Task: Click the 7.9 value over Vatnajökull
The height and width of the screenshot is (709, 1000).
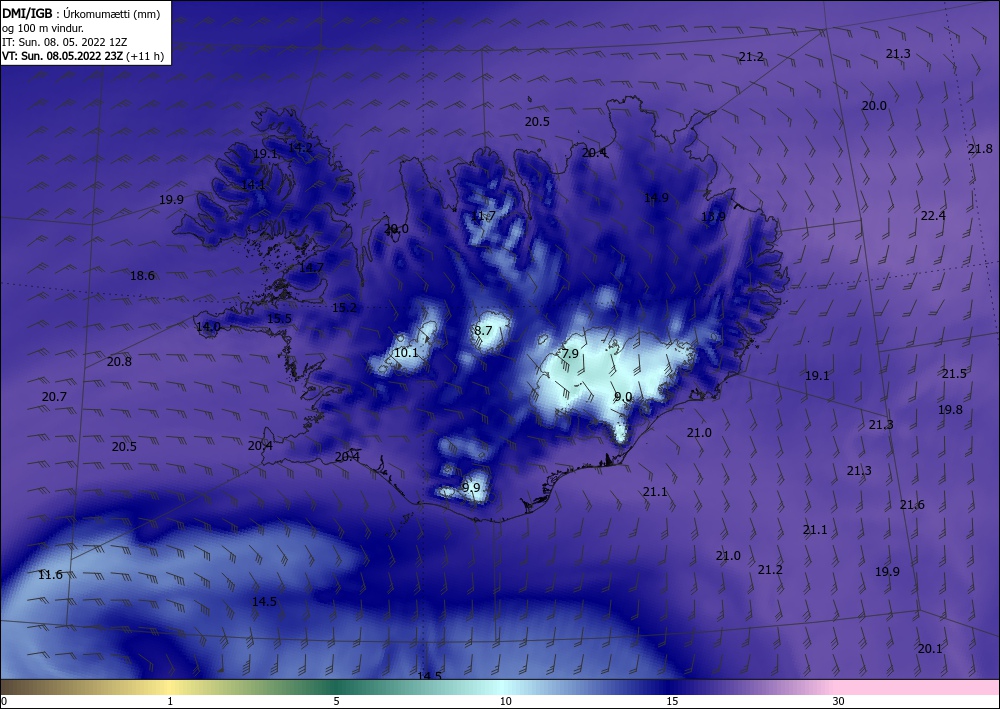Action: (570, 353)
